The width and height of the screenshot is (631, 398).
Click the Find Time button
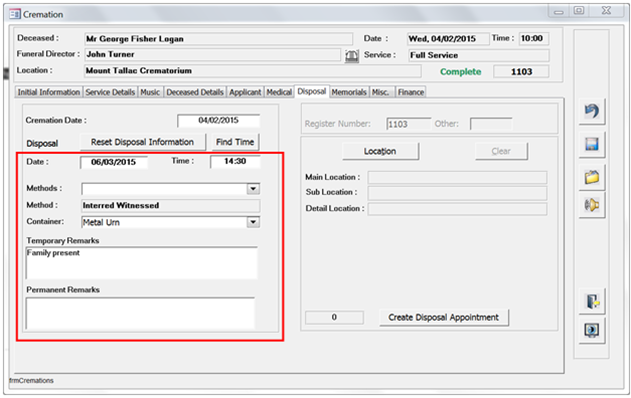[235, 142]
